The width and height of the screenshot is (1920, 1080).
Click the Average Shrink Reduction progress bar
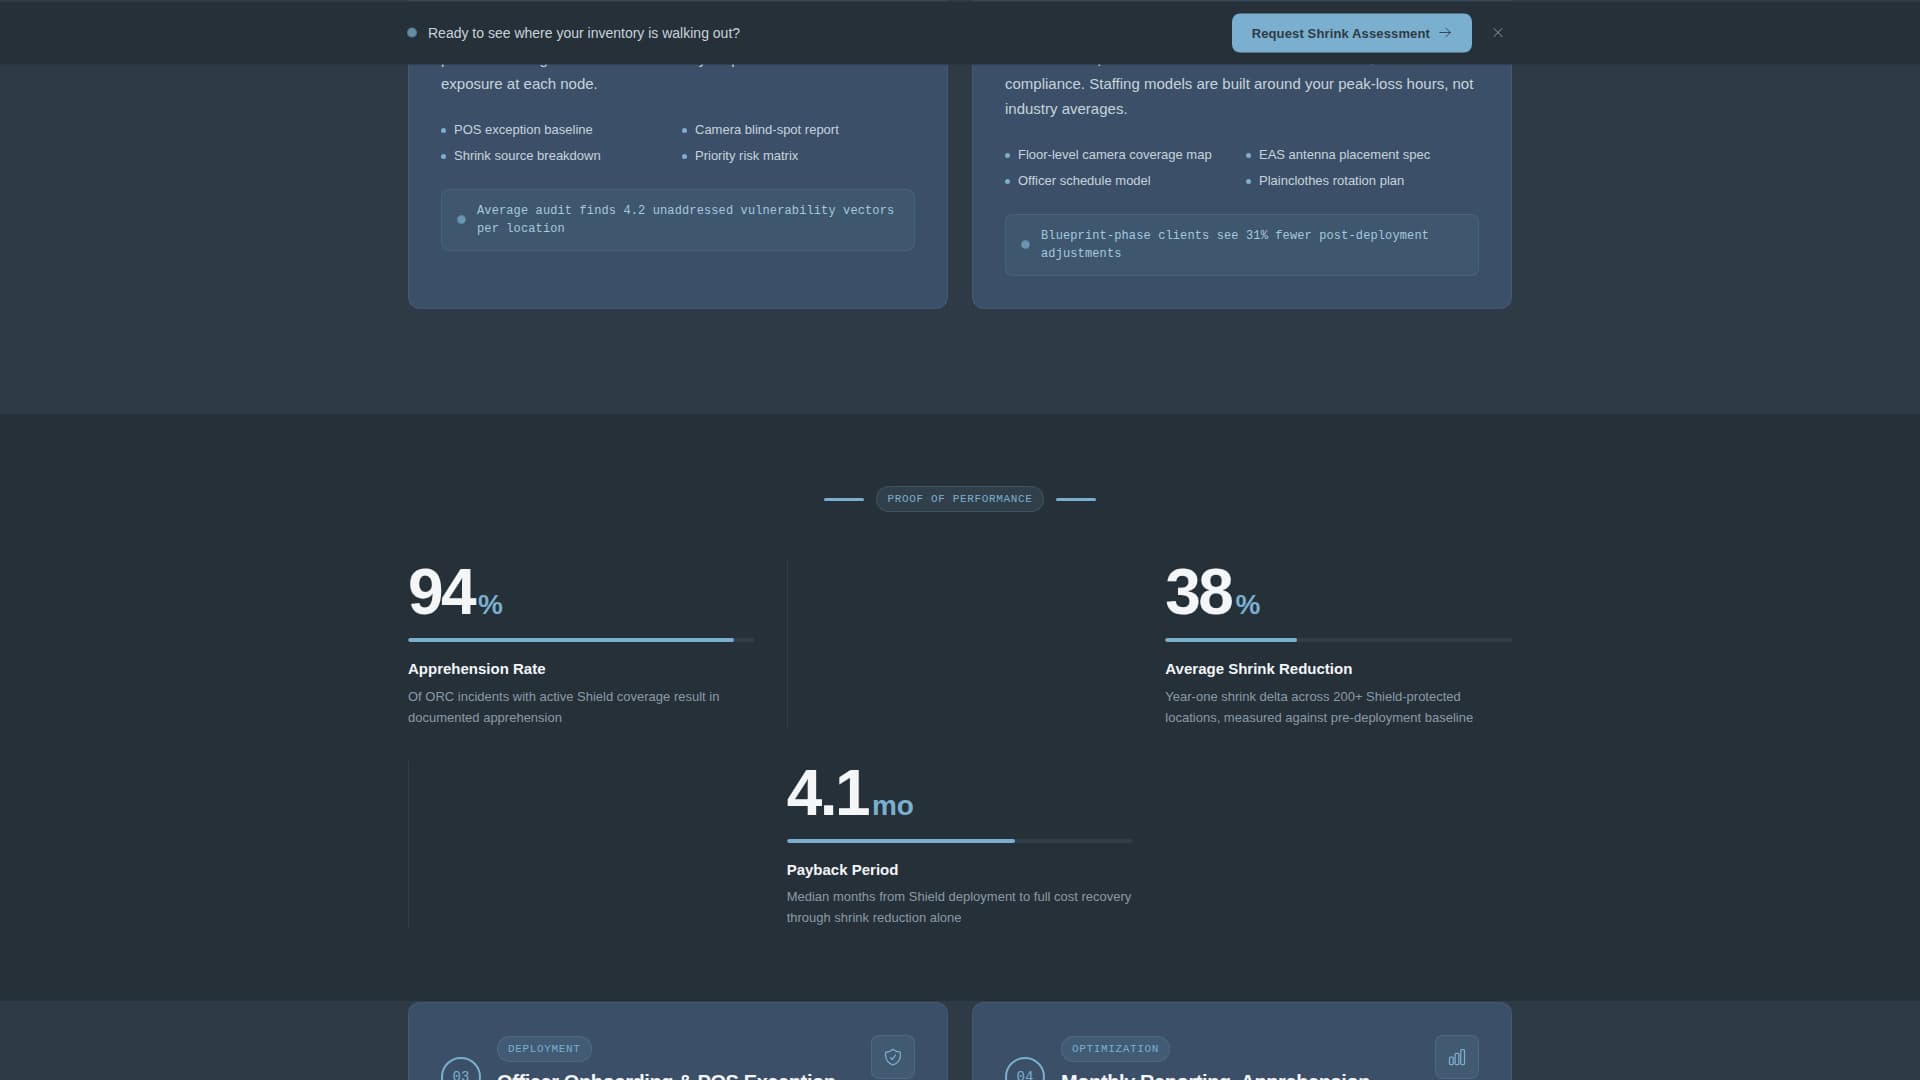tap(1337, 640)
